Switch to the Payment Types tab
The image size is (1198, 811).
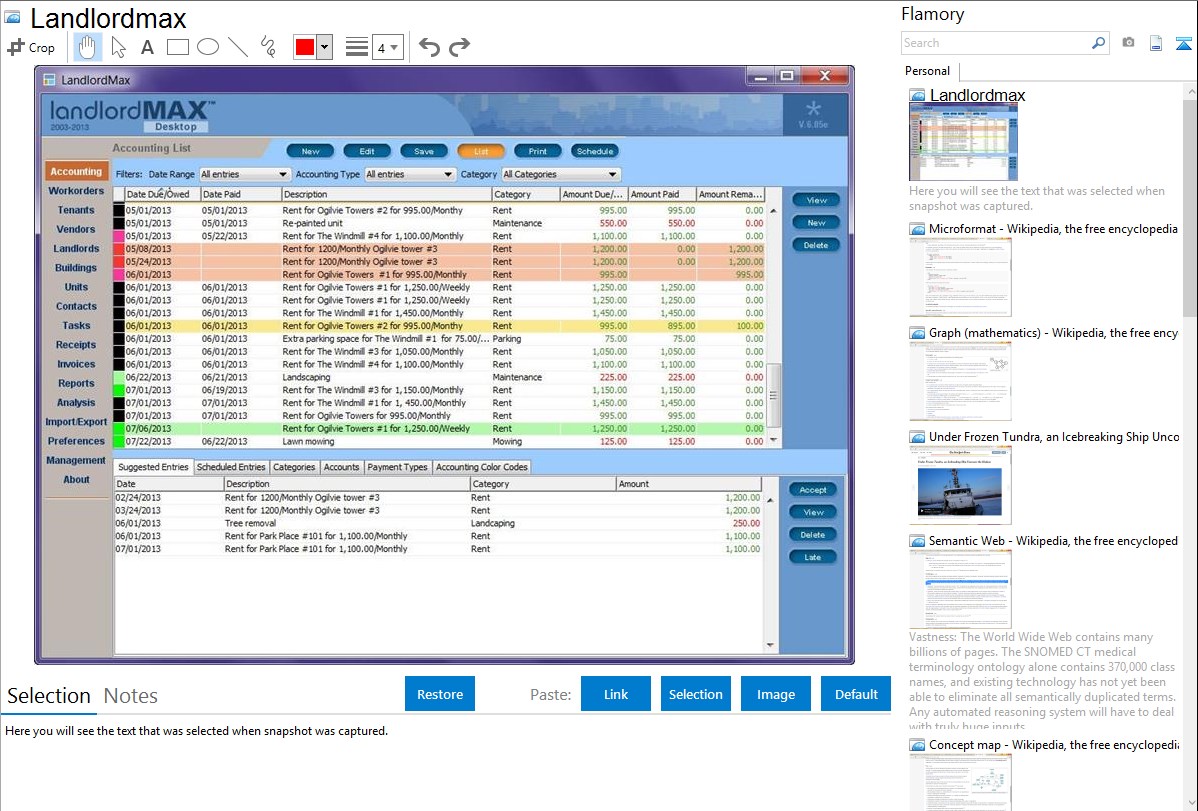[397, 467]
